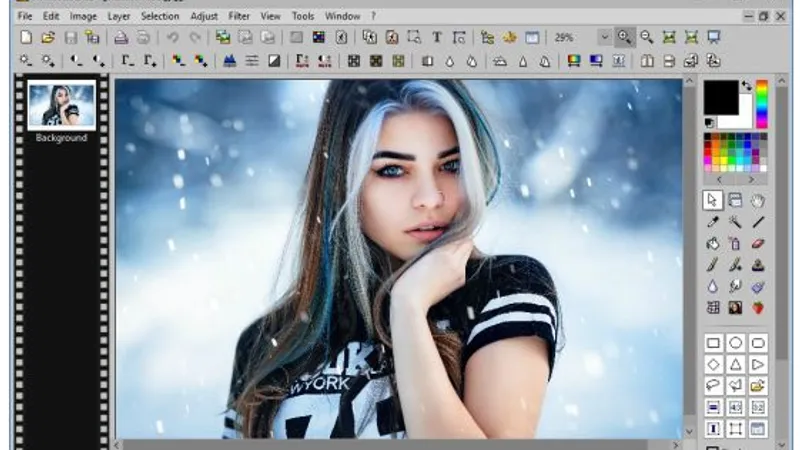Screen dimensions: 800x450
Task: Choose the Paint Bucket fill tool
Action: (713, 243)
